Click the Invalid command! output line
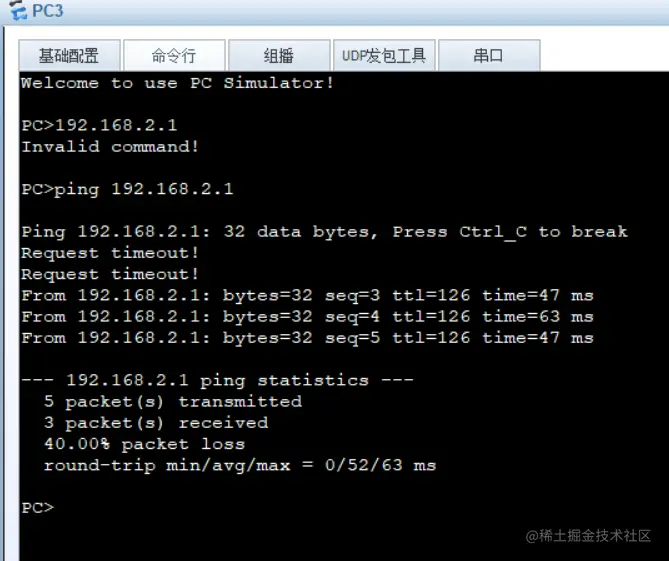Image resolution: width=669 pixels, height=561 pixels. [x=110, y=147]
